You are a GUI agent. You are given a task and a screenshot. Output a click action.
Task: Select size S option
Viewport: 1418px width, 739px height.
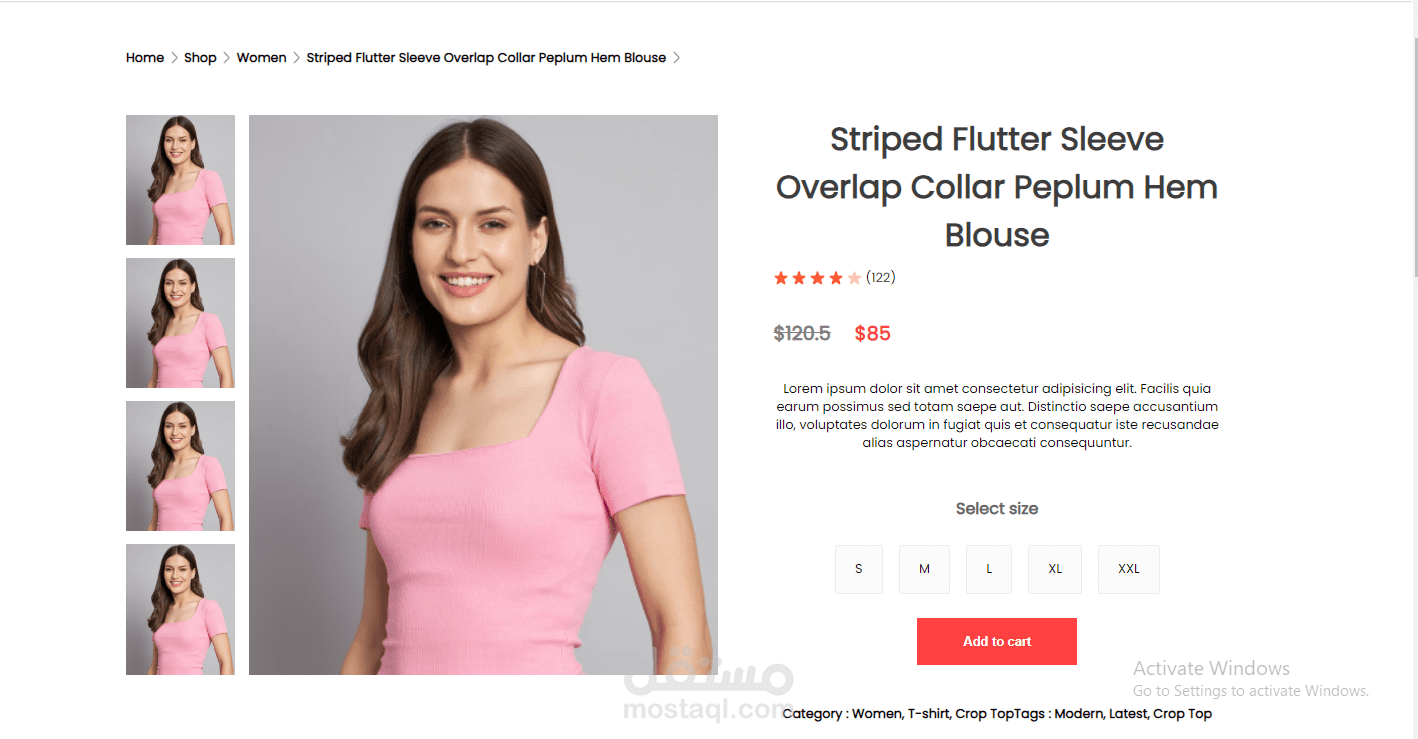coord(859,569)
